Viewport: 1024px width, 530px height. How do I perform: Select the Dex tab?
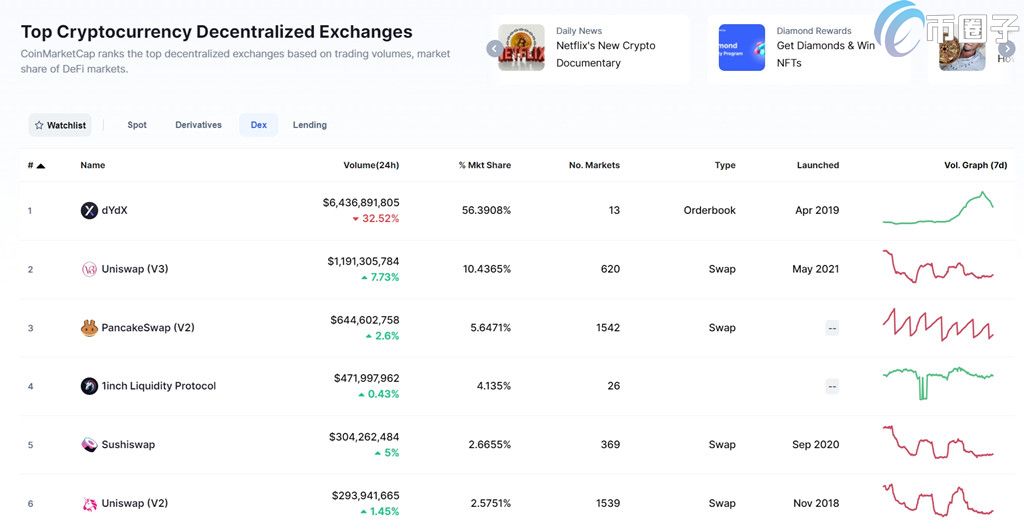(259, 125)
